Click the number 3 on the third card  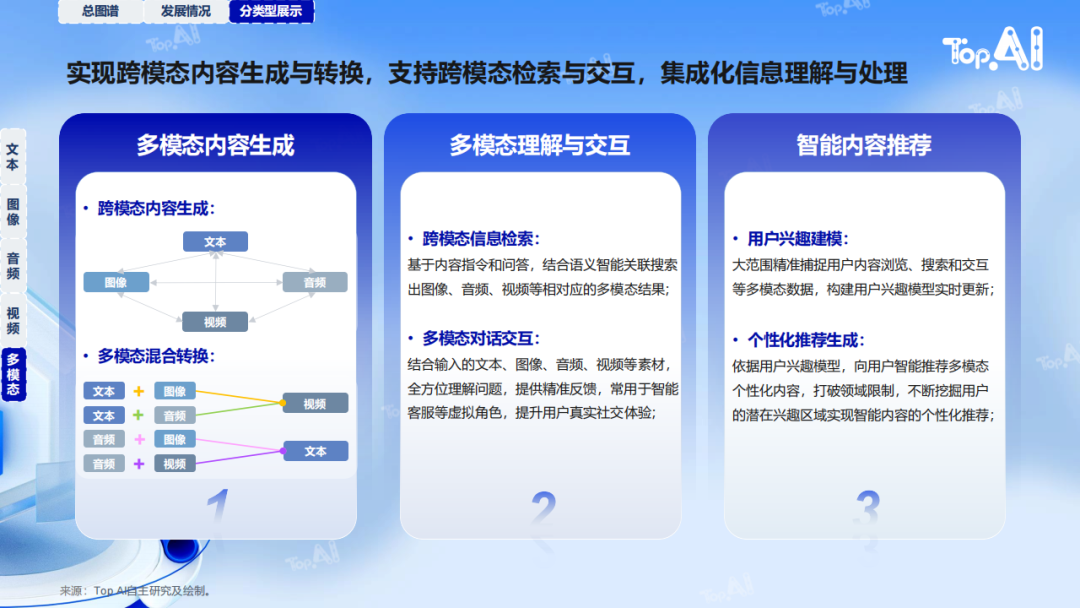(x=867, y=510)
